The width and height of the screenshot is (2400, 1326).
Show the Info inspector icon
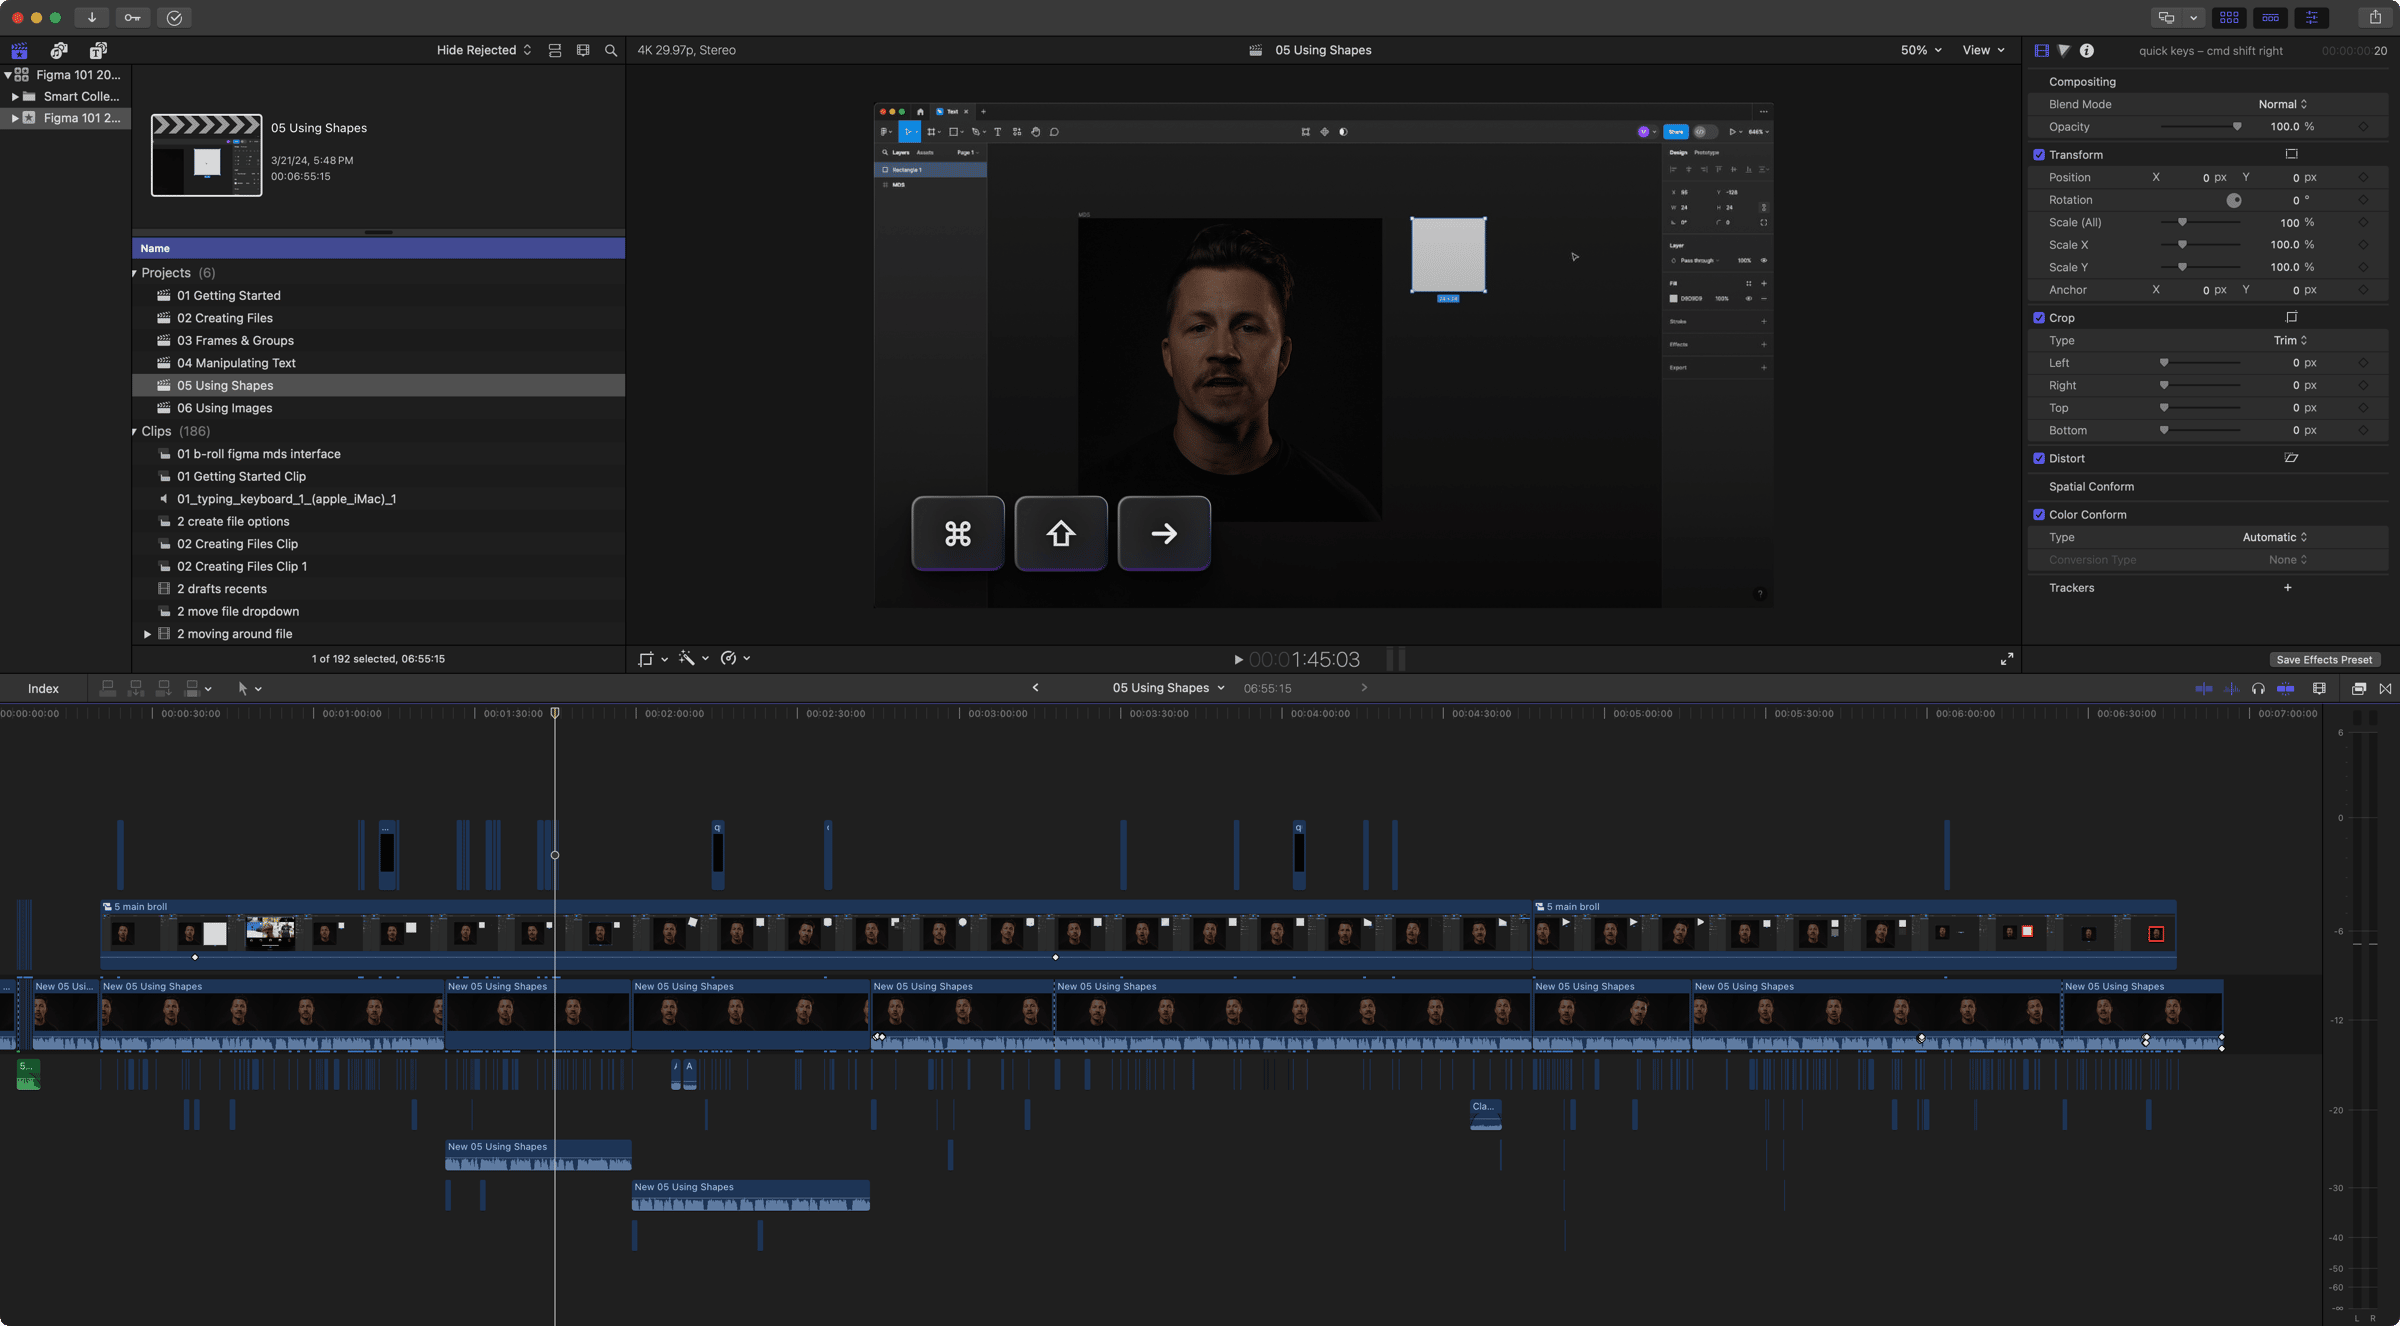(2087, 50)
